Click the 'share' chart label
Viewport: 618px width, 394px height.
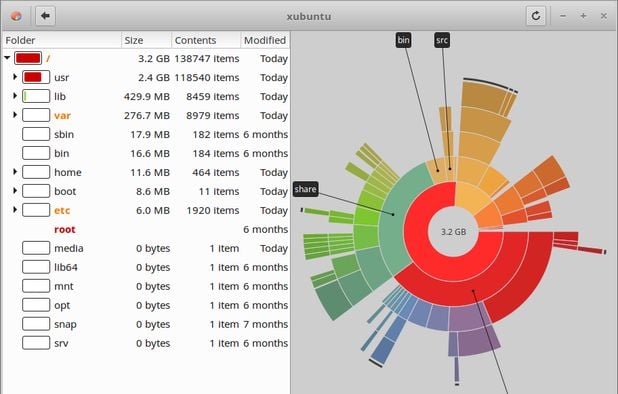point(305,189)
